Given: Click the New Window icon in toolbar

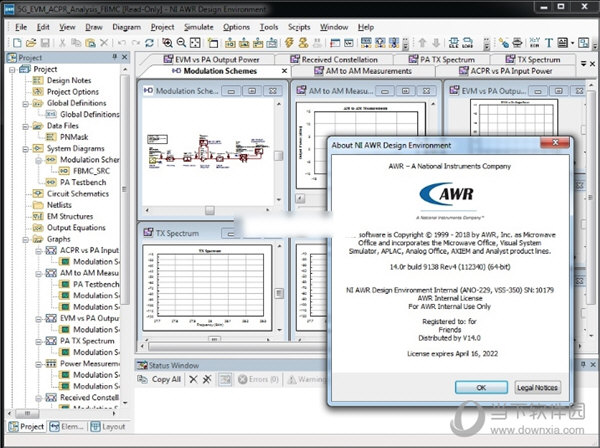Looking at the screenshot, I should [x=213, y=42].
